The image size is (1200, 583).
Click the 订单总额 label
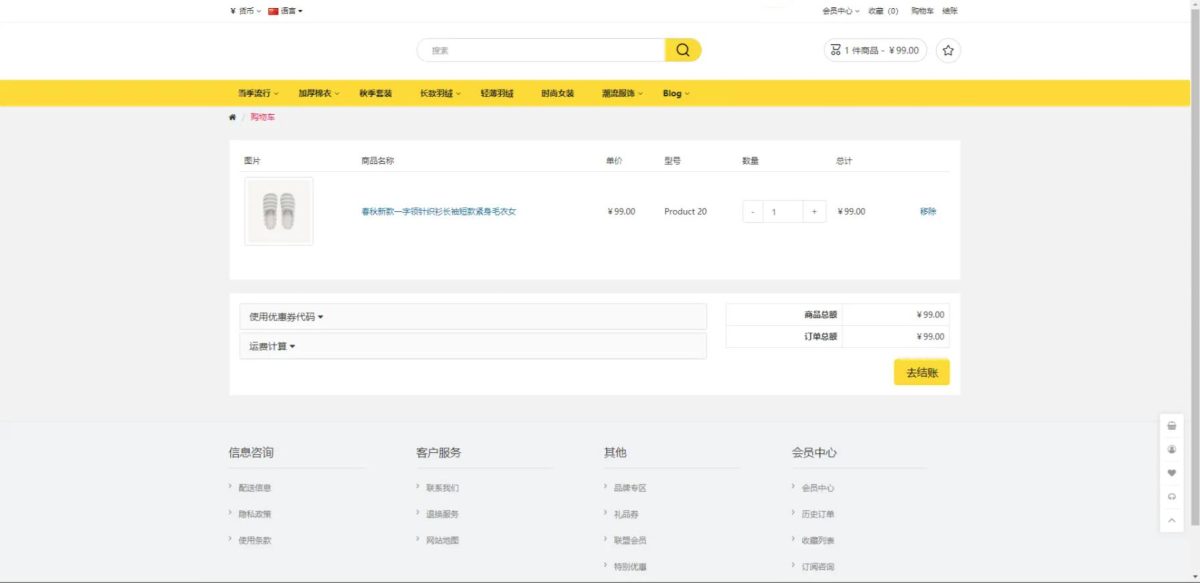click(821, 337)
